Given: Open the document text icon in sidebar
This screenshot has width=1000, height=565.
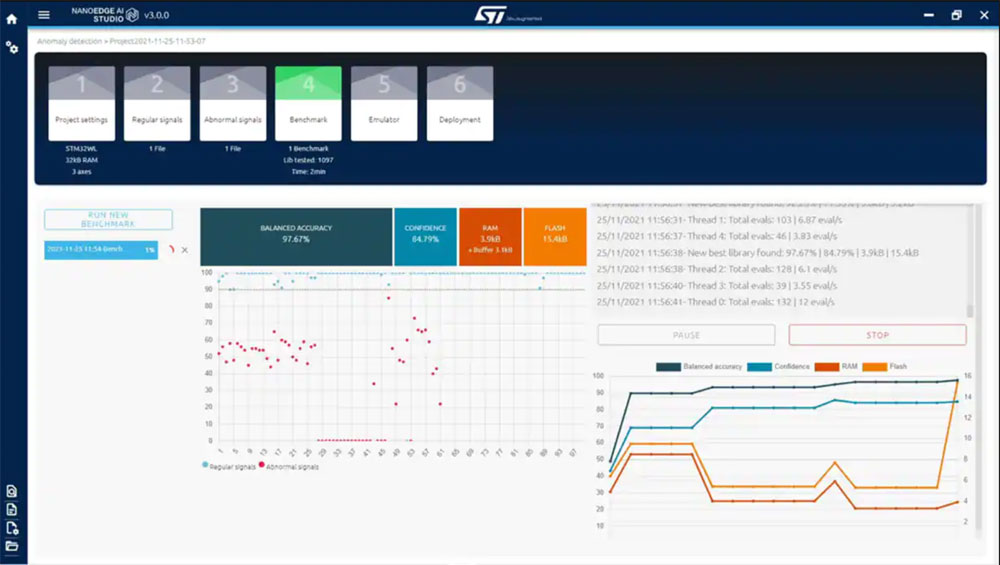Looking at the screenshot, I should coord(11,510).
